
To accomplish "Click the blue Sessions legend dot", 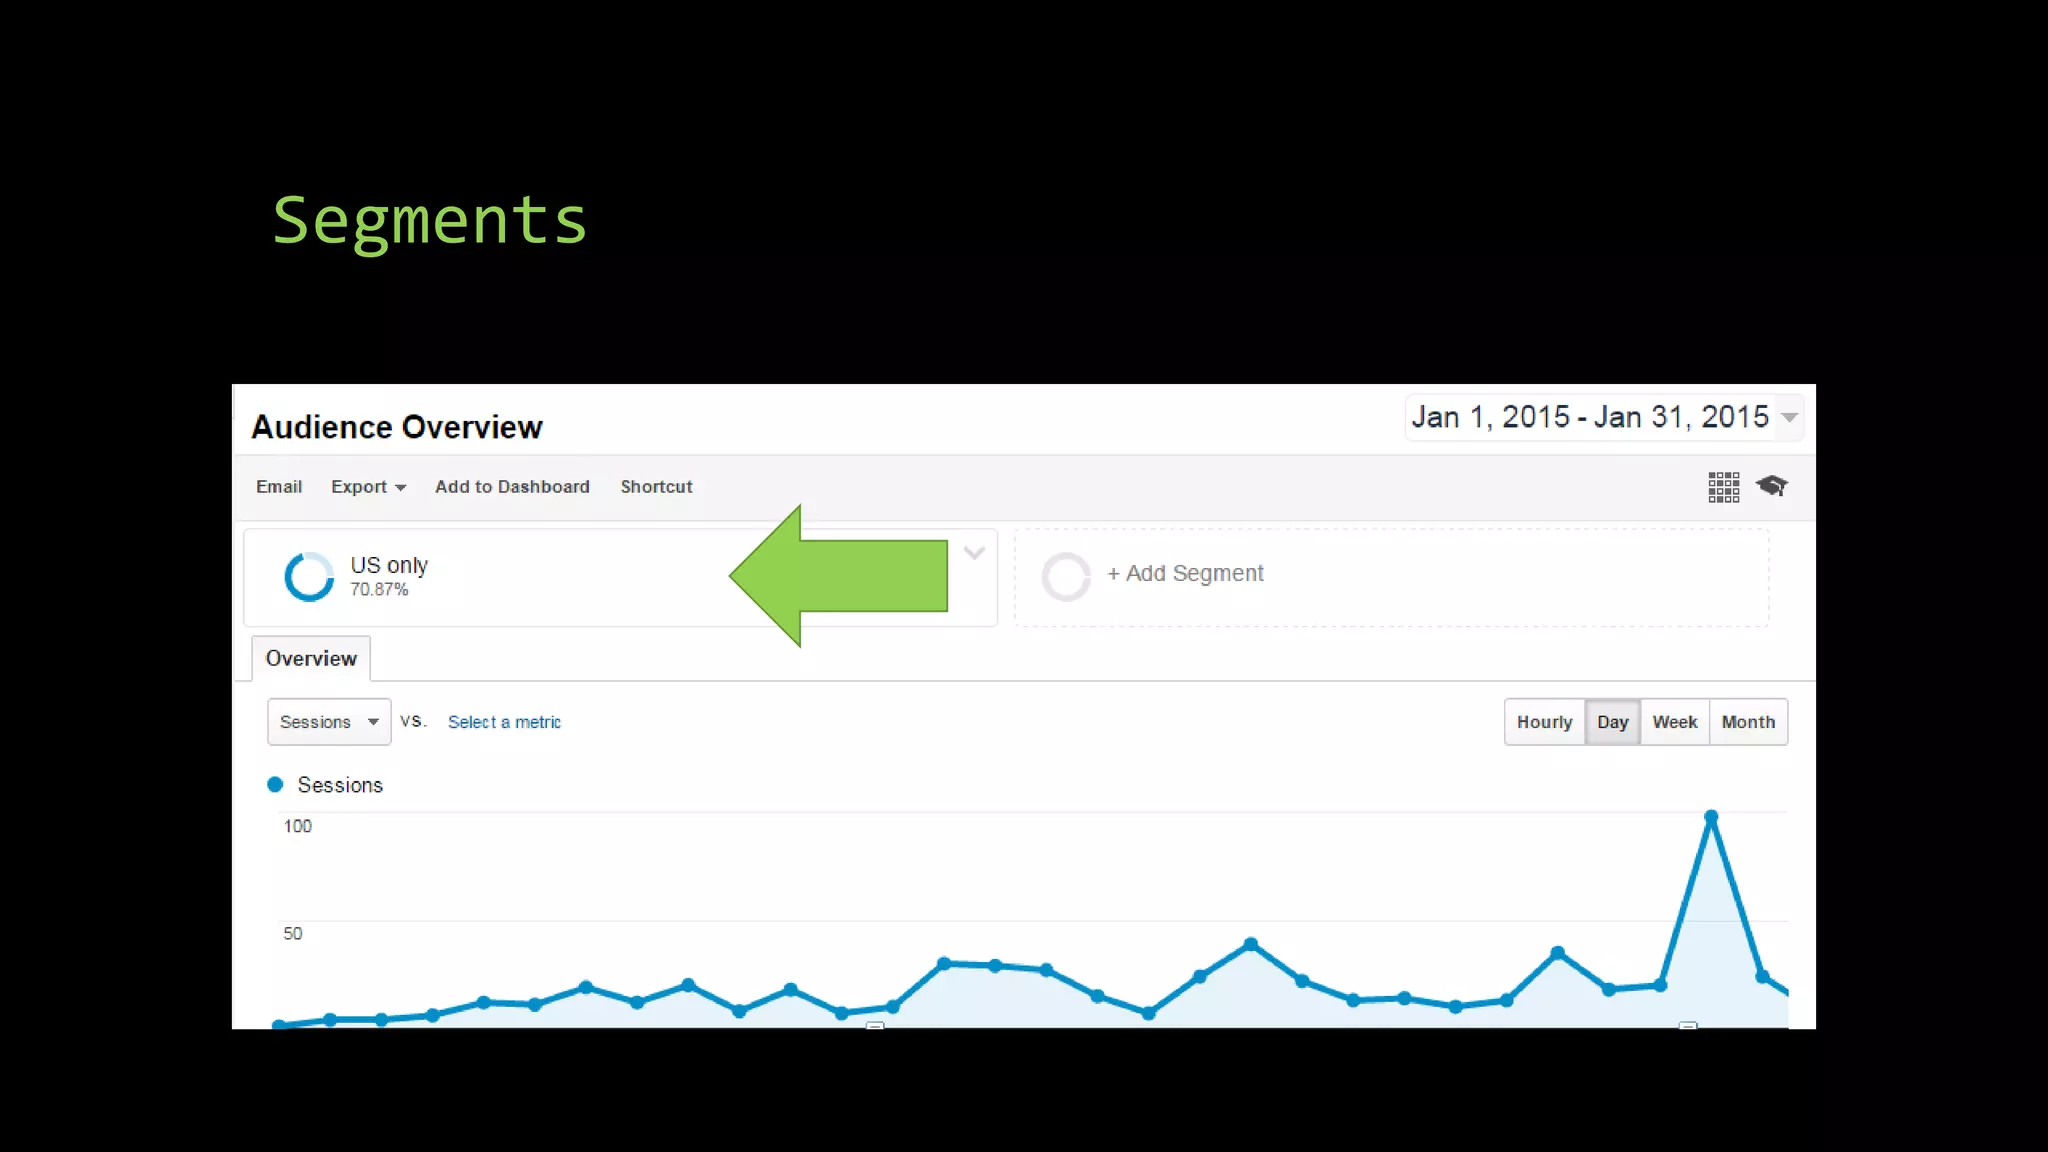I will point(275,785).
